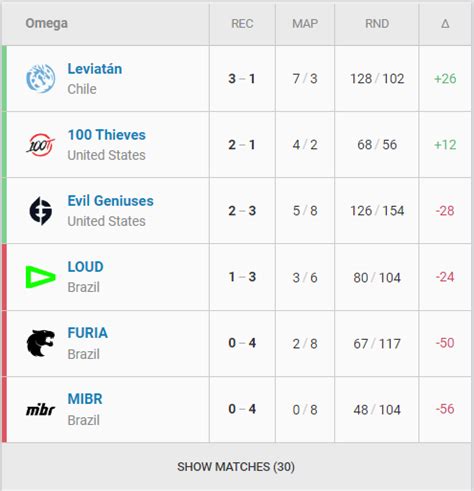Click the MIBR team logo
This screenshot has height=491, width=474.
point(41,410)
